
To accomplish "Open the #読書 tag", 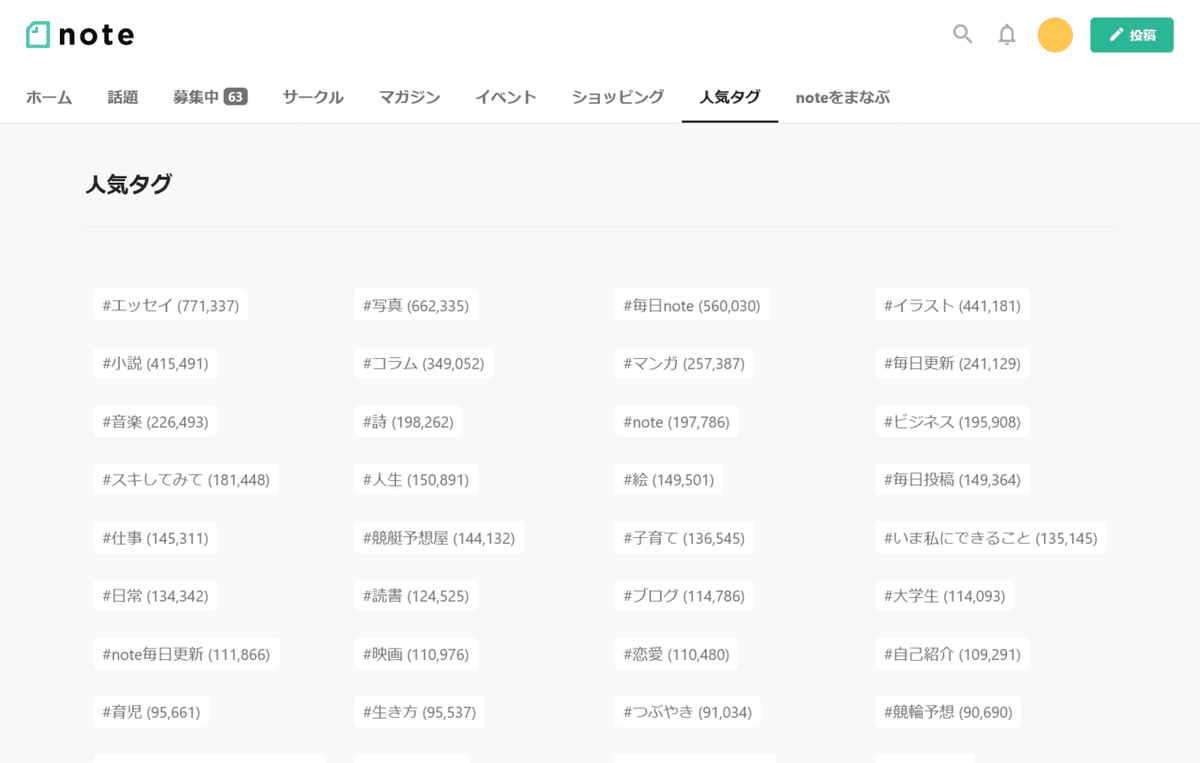I will 416,596.
